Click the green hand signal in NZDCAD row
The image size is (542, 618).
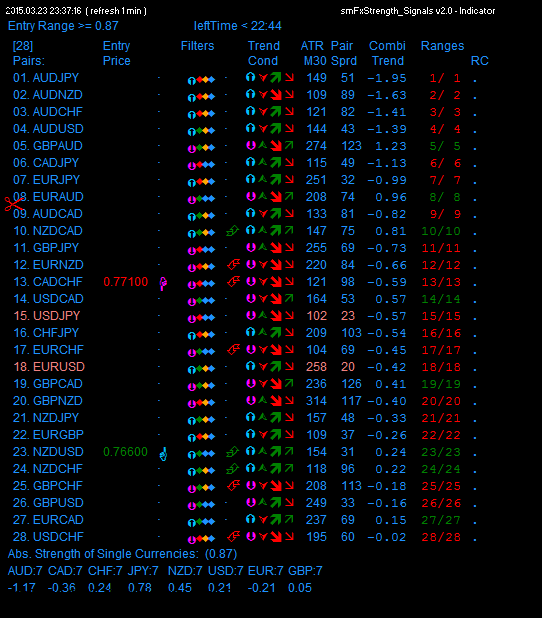tap(233, 231)
